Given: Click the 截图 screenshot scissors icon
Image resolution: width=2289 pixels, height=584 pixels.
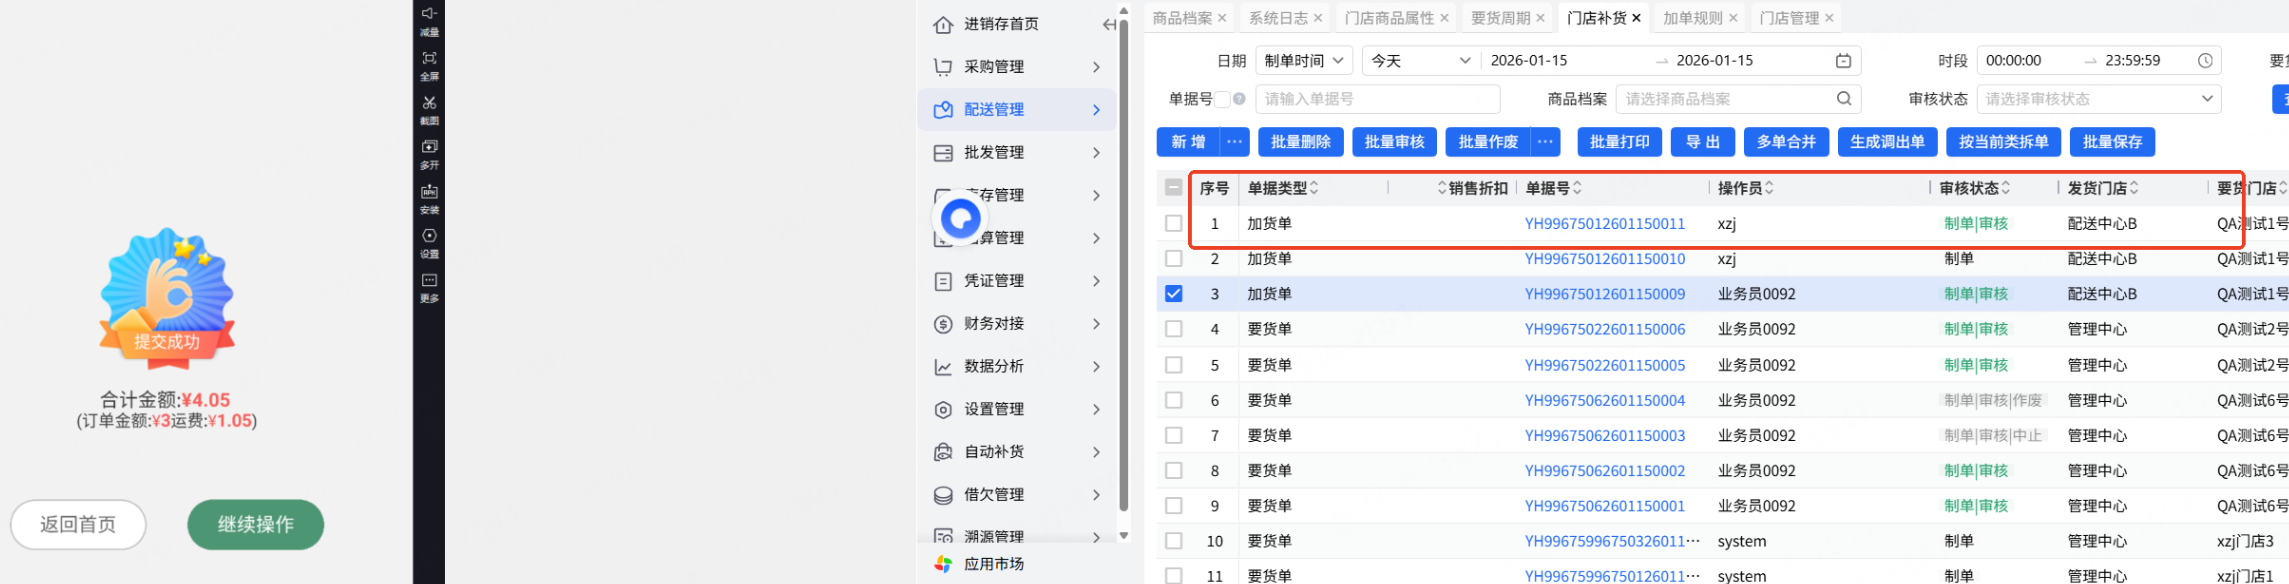Looking at the screenshot, I should 429,104.
